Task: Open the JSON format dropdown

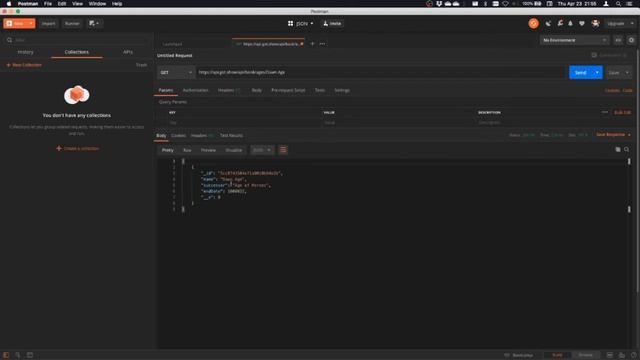Action: 262,150
